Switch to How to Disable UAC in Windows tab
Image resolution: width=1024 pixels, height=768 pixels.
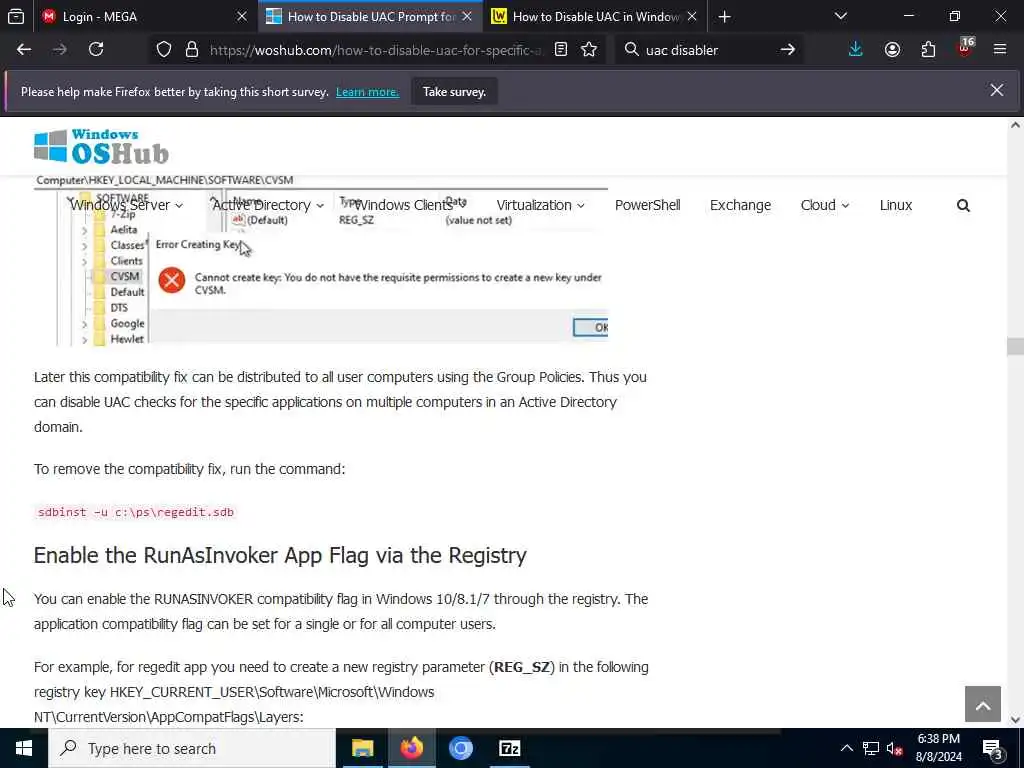594,16
